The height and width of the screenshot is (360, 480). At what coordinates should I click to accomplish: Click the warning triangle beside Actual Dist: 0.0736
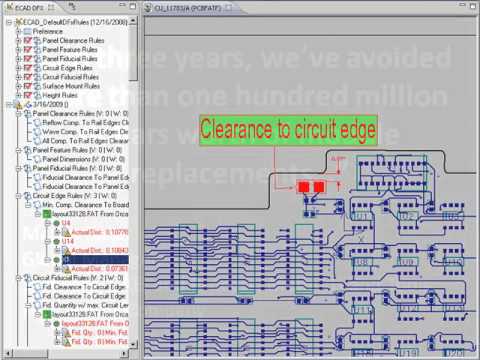click(x=67, y=269)
